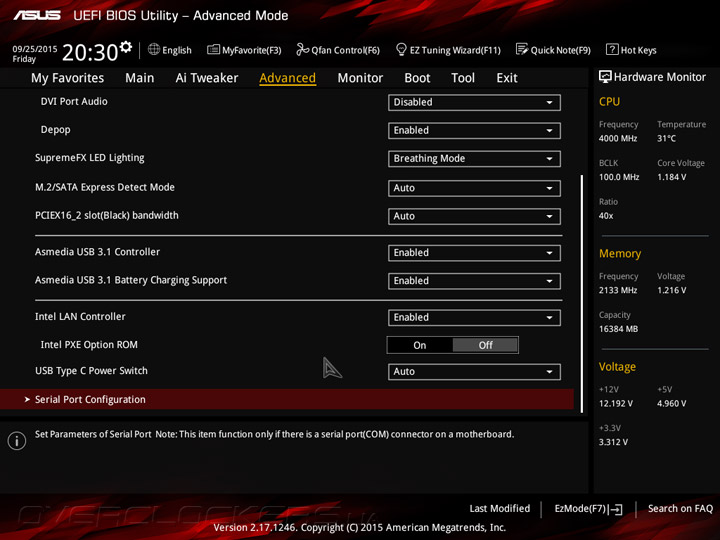Click the 20:30 clock display
720x540 pixels.
click(90, 52)
